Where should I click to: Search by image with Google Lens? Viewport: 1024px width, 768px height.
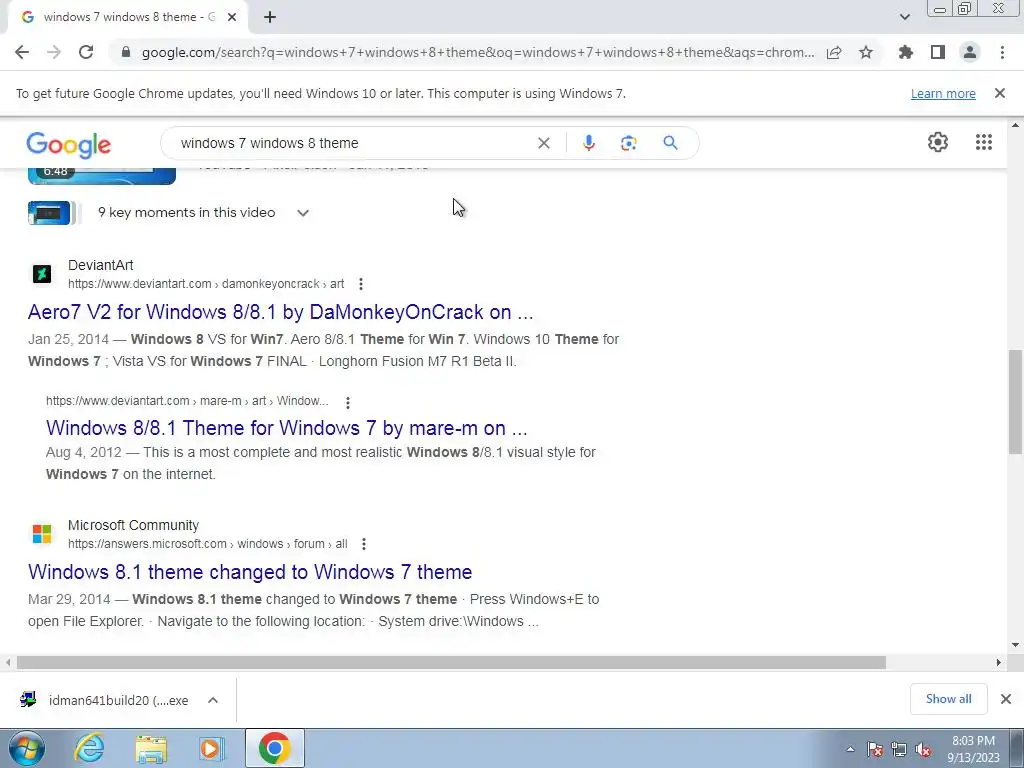pyautogui.click(x=628, y=143)
